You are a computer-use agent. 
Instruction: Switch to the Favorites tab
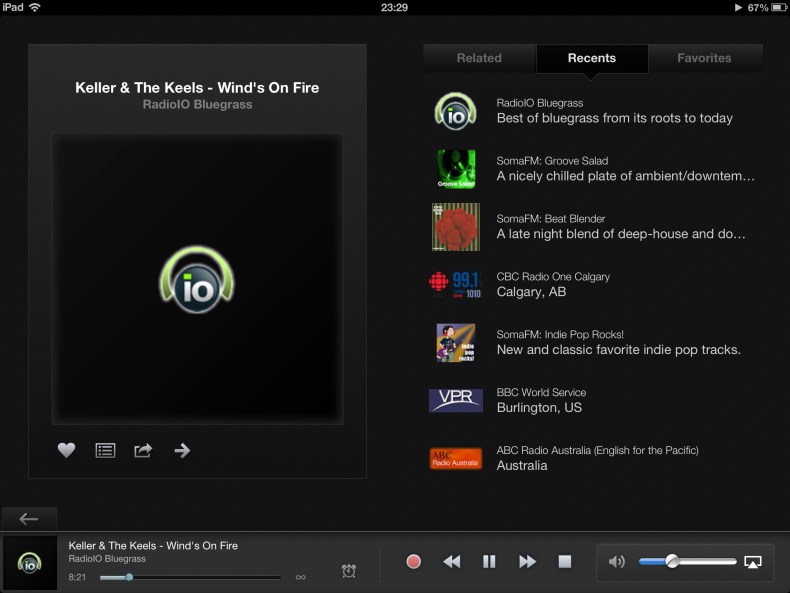pos(704,58)
